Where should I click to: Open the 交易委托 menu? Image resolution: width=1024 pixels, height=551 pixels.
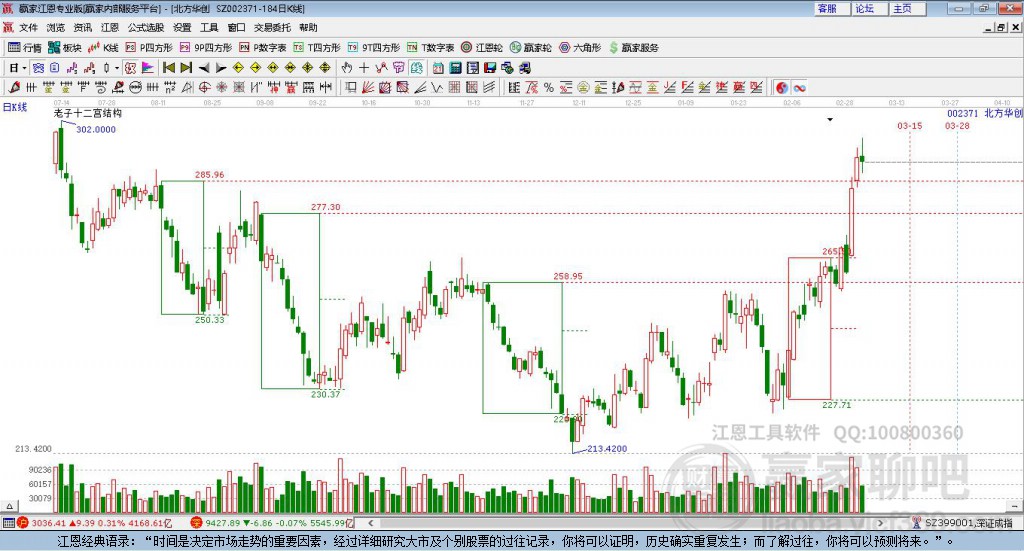click(x=272, y=27)
